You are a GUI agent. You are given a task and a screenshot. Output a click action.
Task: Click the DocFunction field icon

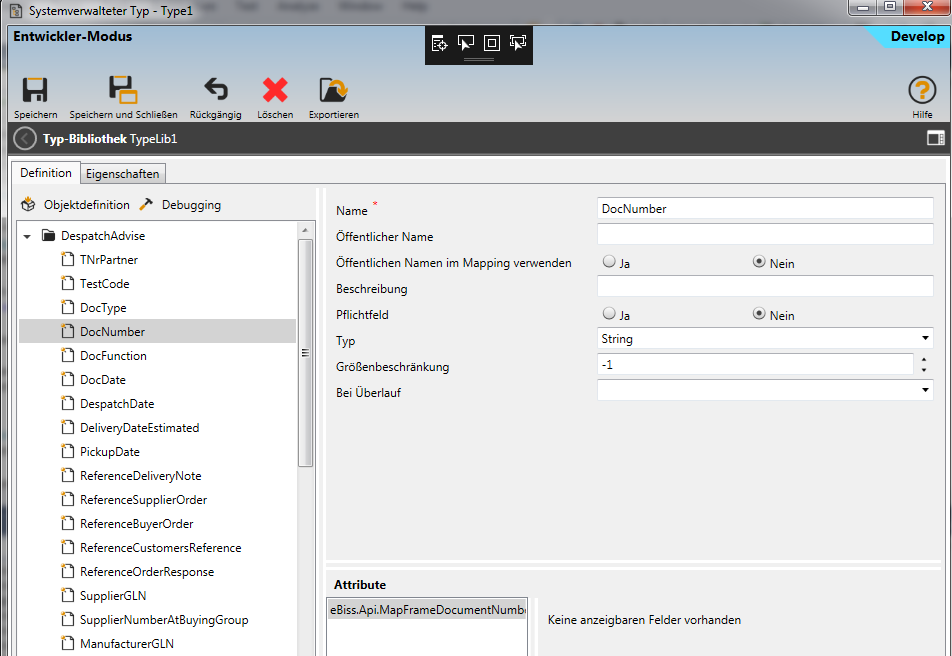coord(67,355)
